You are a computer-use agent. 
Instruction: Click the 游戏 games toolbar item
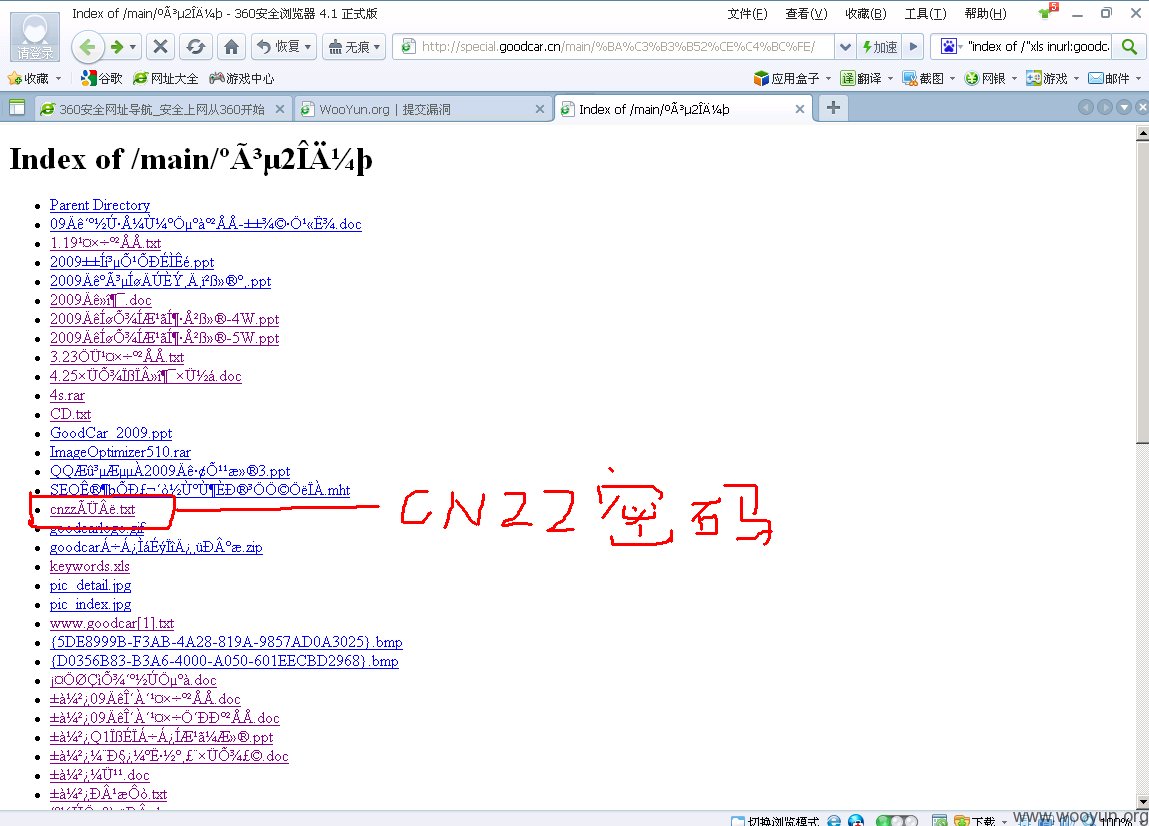1047,78
